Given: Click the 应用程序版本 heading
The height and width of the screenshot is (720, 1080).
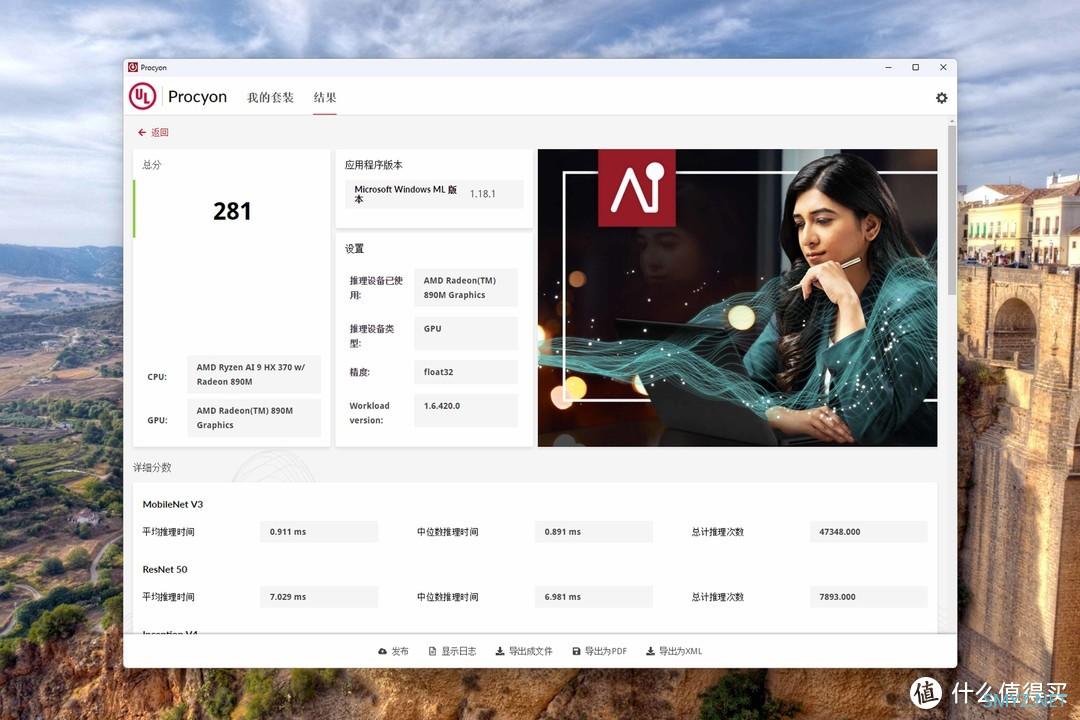Looking at the screenshot, I should (373, 165).
